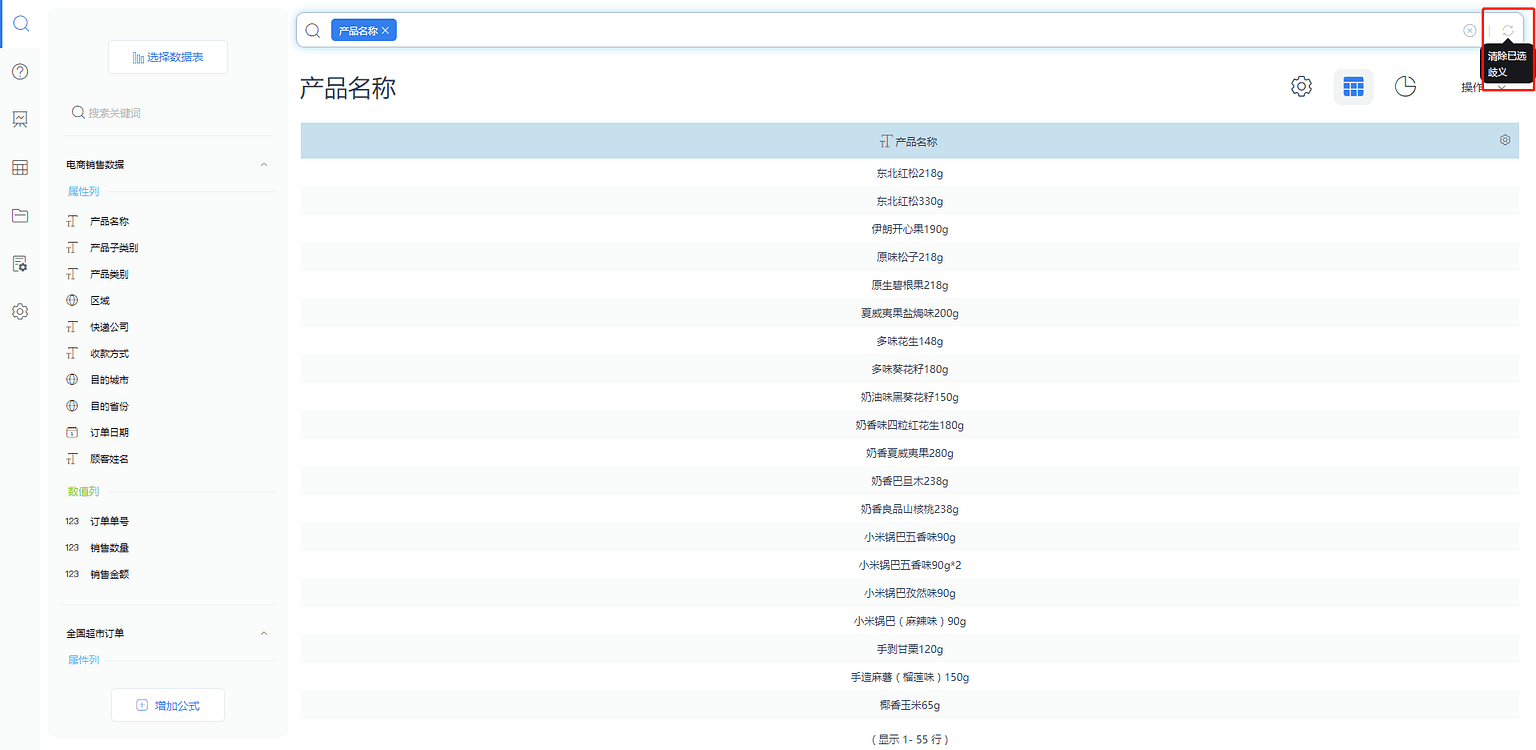Click the 手剥甘栗120g row

(910, 649)
